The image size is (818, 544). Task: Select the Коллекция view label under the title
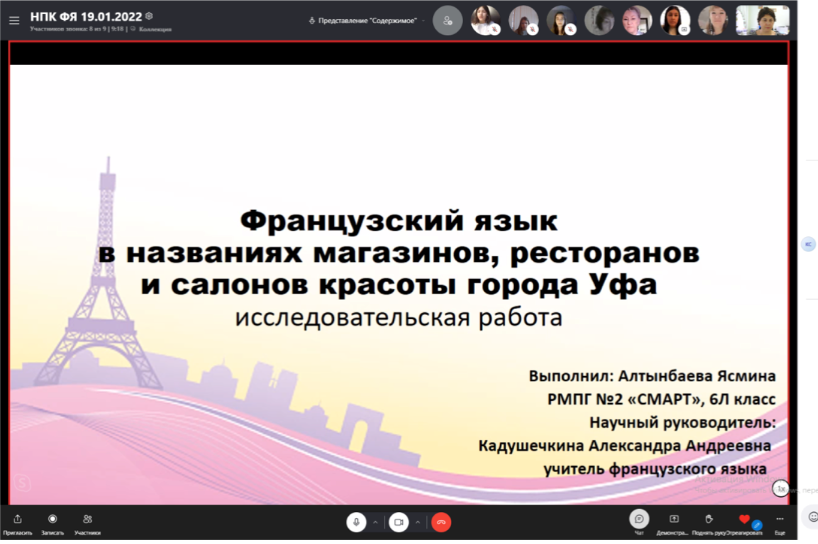[153, 30]
